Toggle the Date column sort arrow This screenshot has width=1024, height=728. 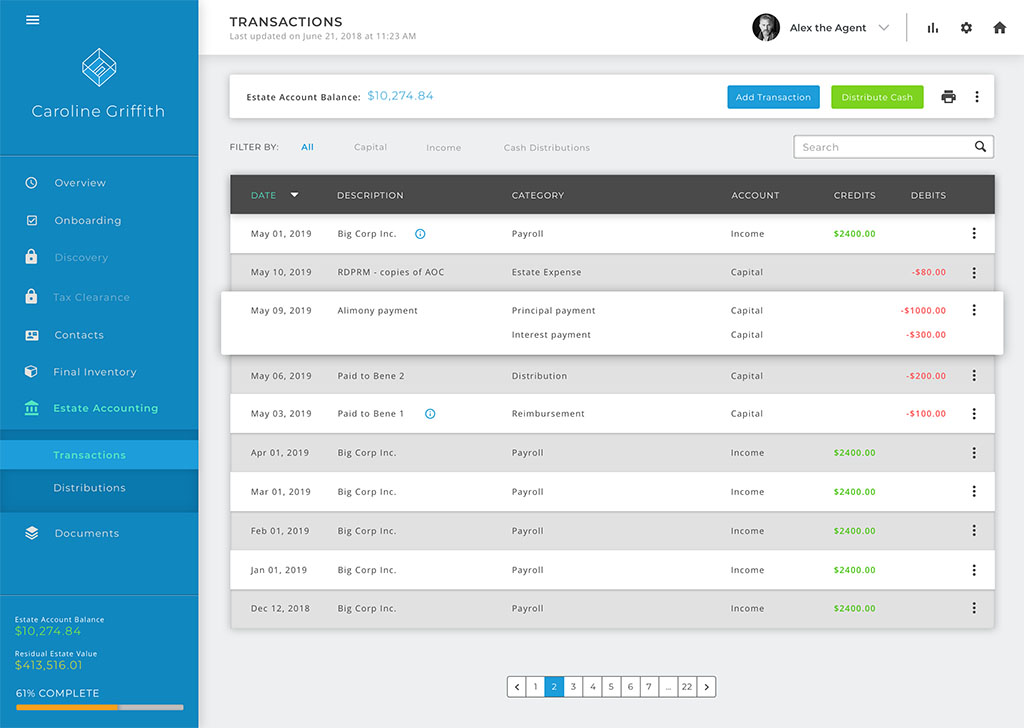294,195
